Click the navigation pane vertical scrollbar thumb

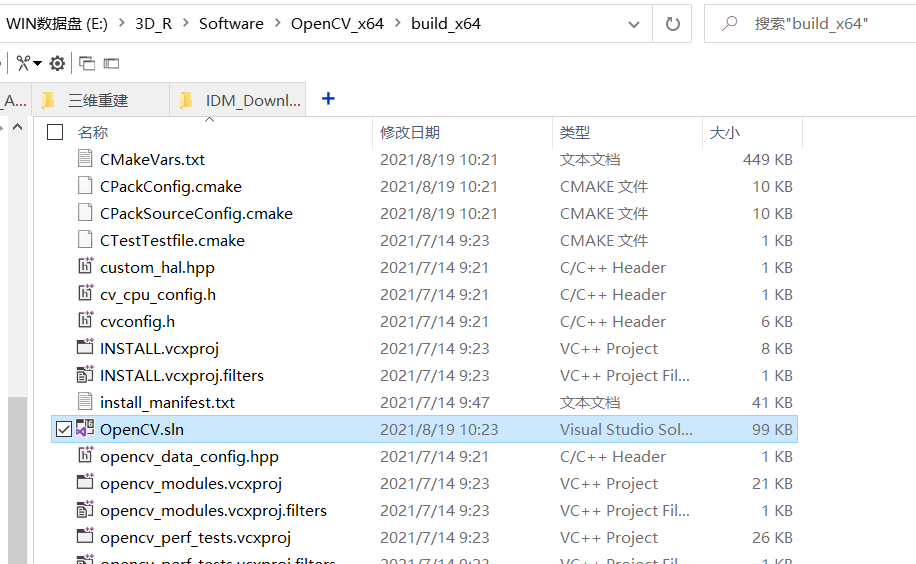(x=18, y=480)
